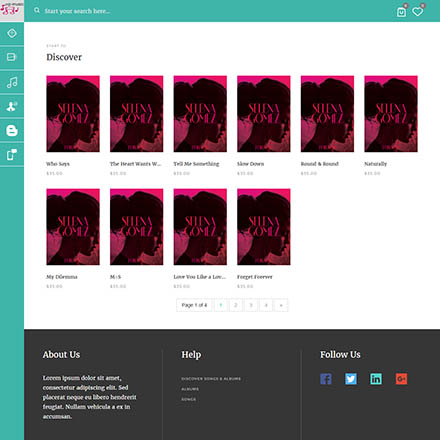Screen dimensions: 440x440
Task: Open the discover compass sidebar icon
Action: [x=12, y=33]
